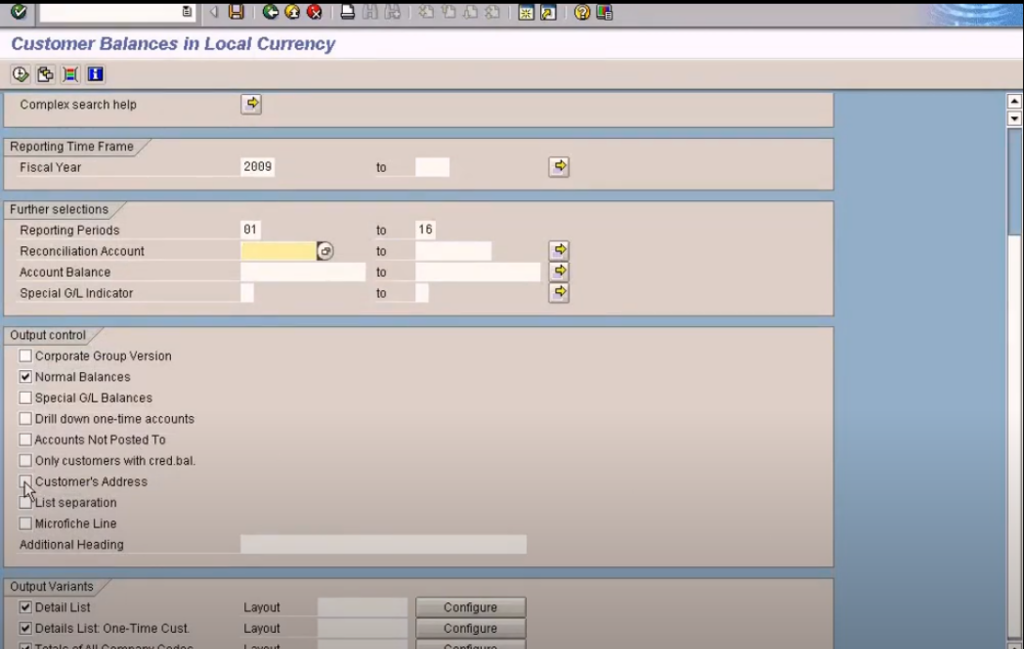1024x649 pixels.
Task: Click the Print icon in toolbar
Action: (347, 12)
